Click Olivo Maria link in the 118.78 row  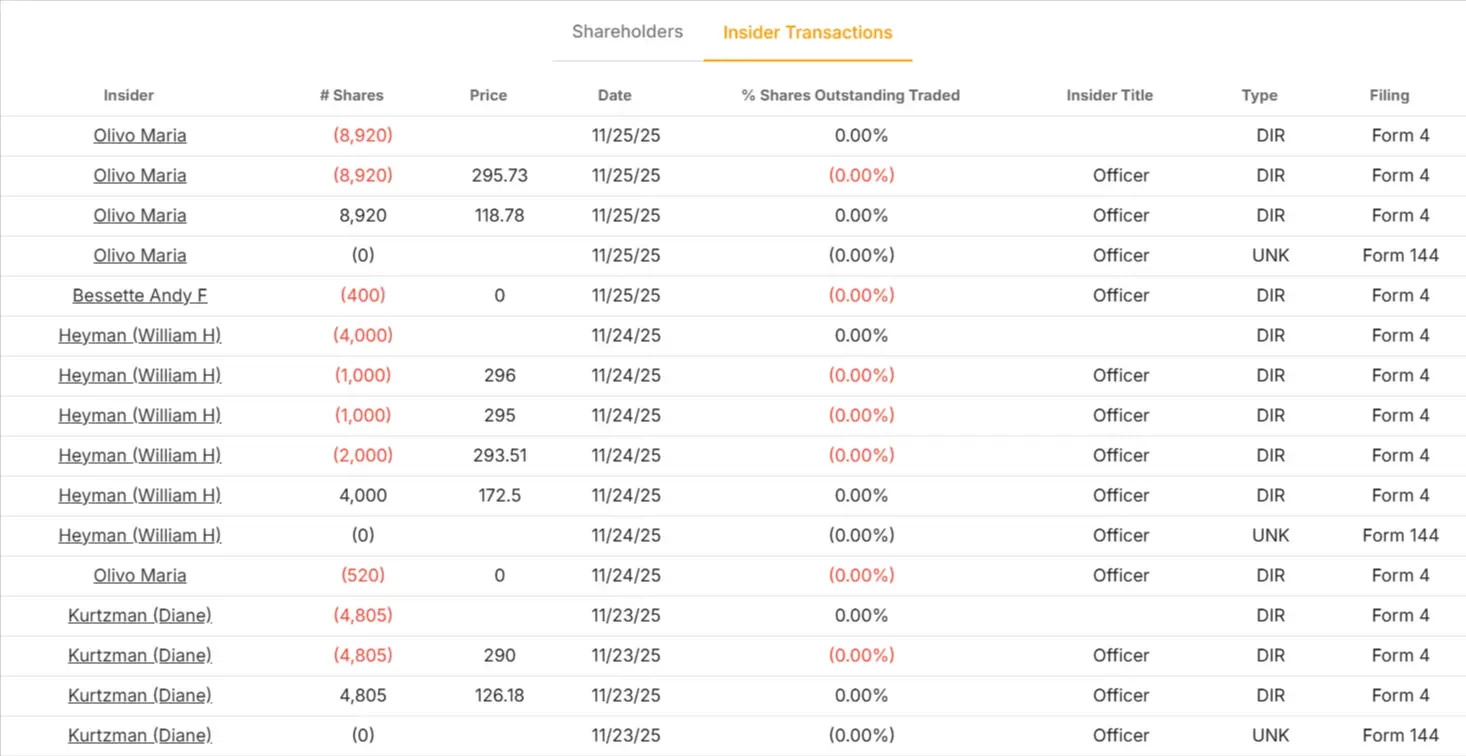point(140,215)
